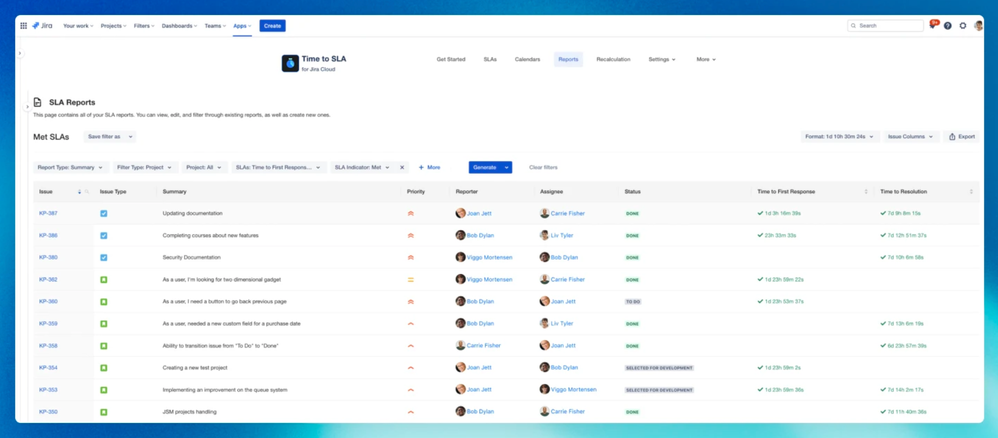Click Liv Tyler's avatar in the KP-386 row
Viewport: 998px width, 438px height.
click(x=544, y=236)
